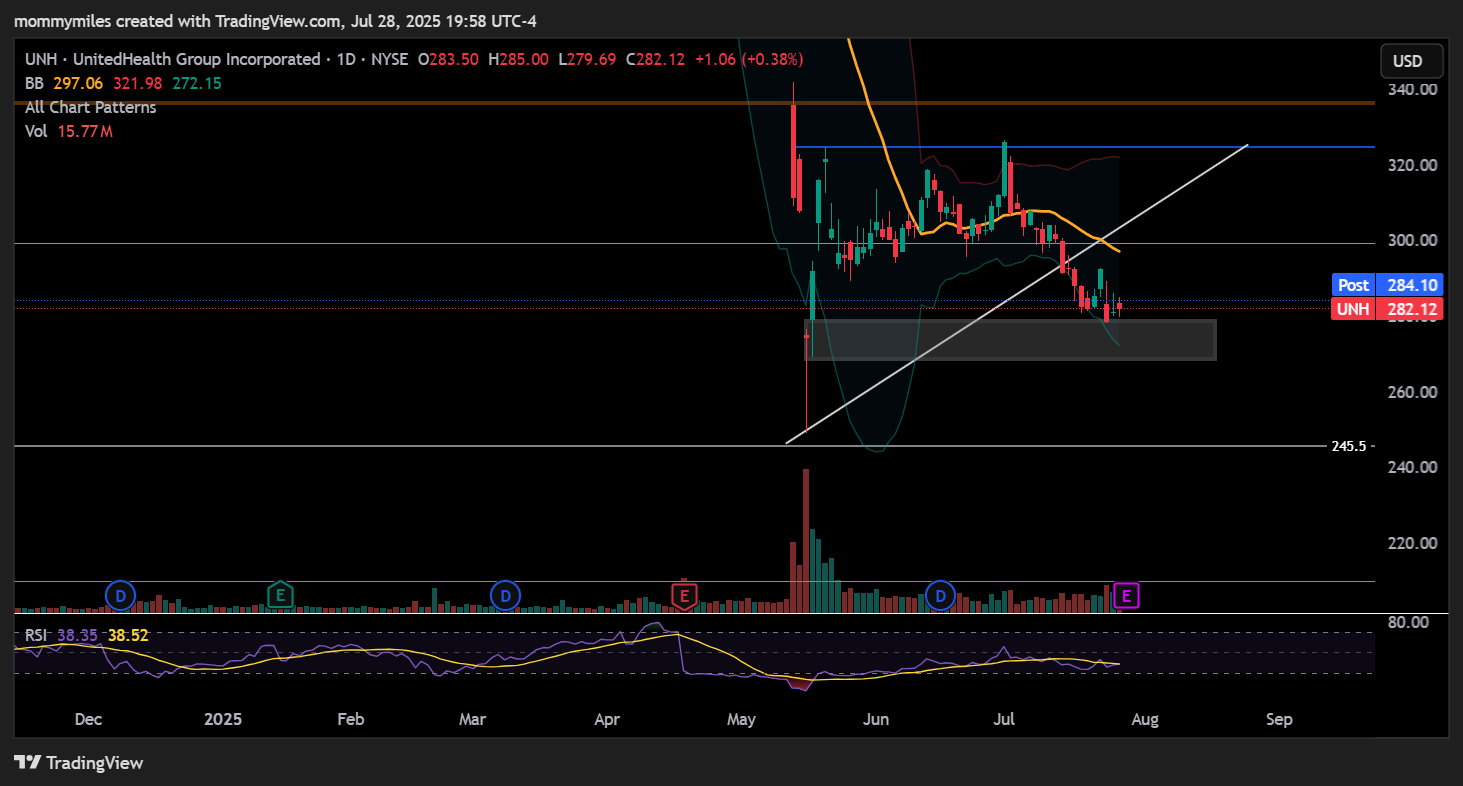The width and height of the screenshot is (1463, 786).
Task: Click the low value L279.69
Action: (587, 59)
